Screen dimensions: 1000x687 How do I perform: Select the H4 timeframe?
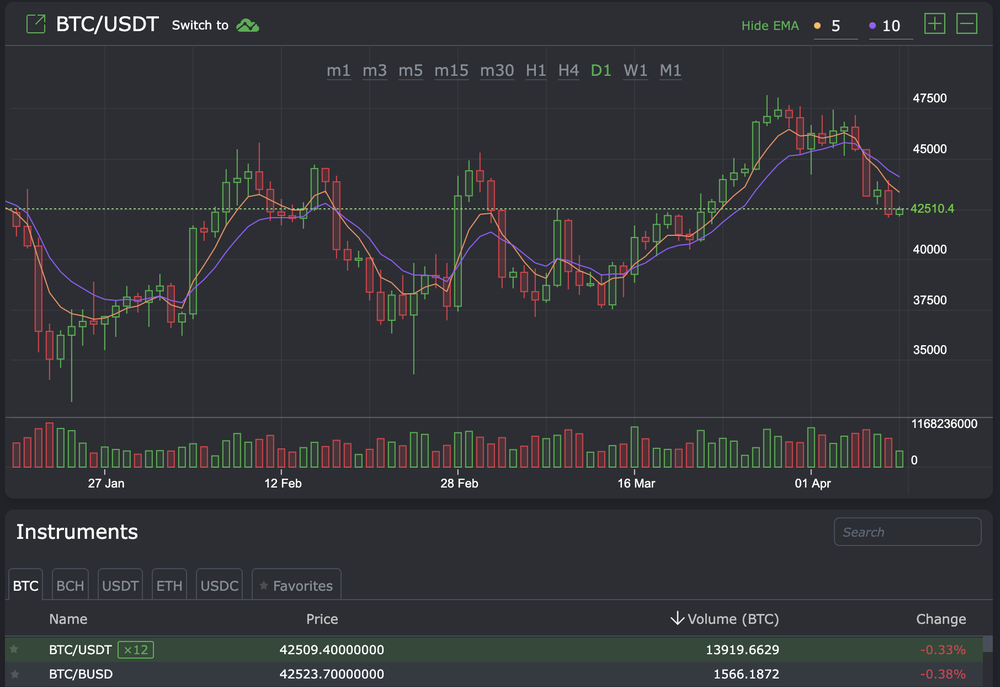click(568, 70)
